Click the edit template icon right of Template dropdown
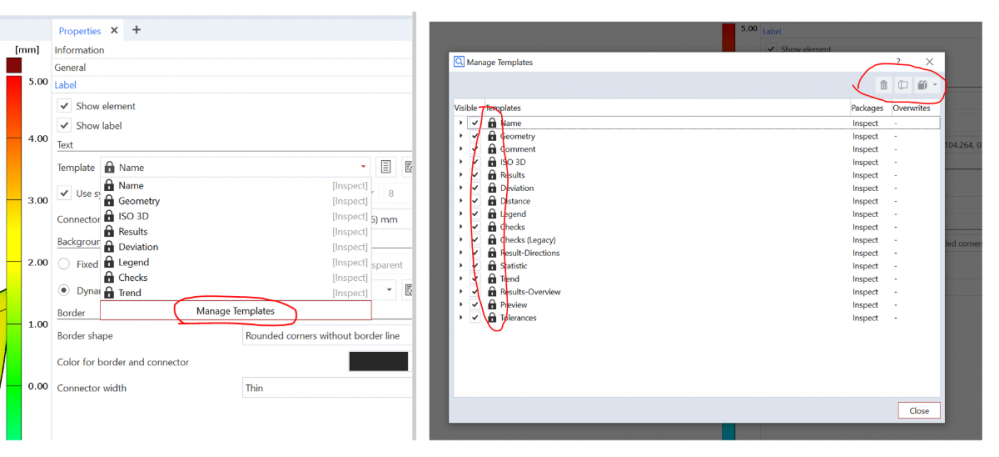 [385, 167]
